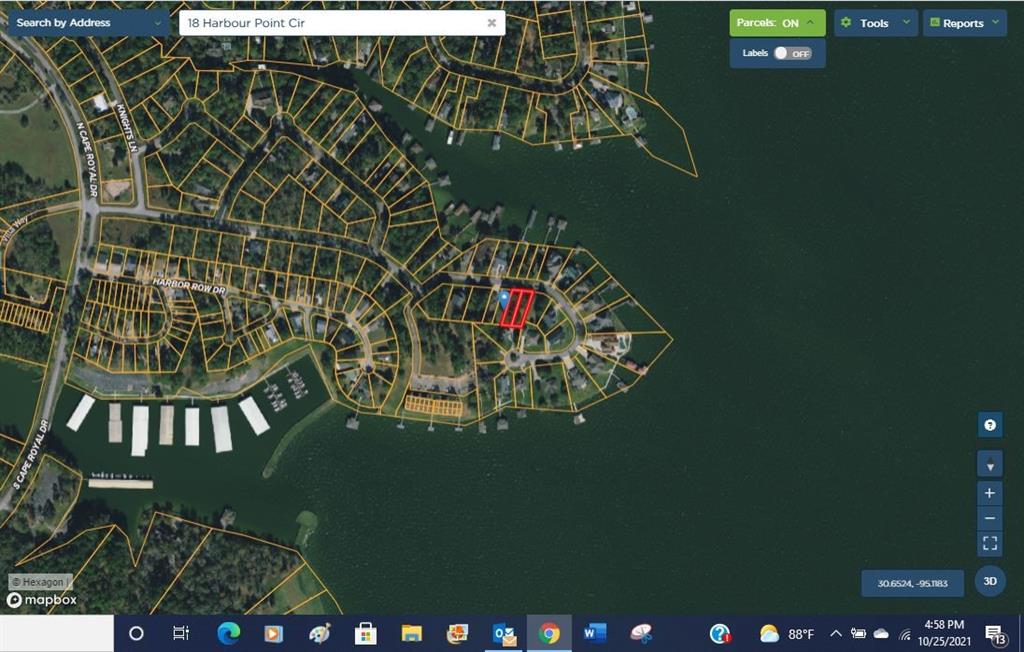Switch the map to 3D view
The height and width of the screenshot is (652, 1024).
coord(989,581)
